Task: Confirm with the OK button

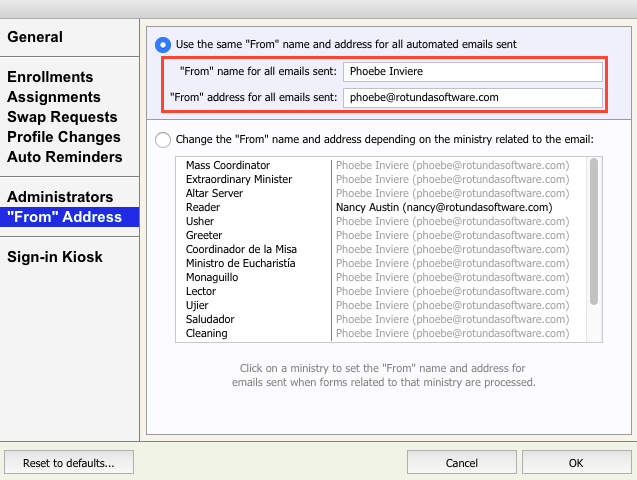Action: (576, 463)
